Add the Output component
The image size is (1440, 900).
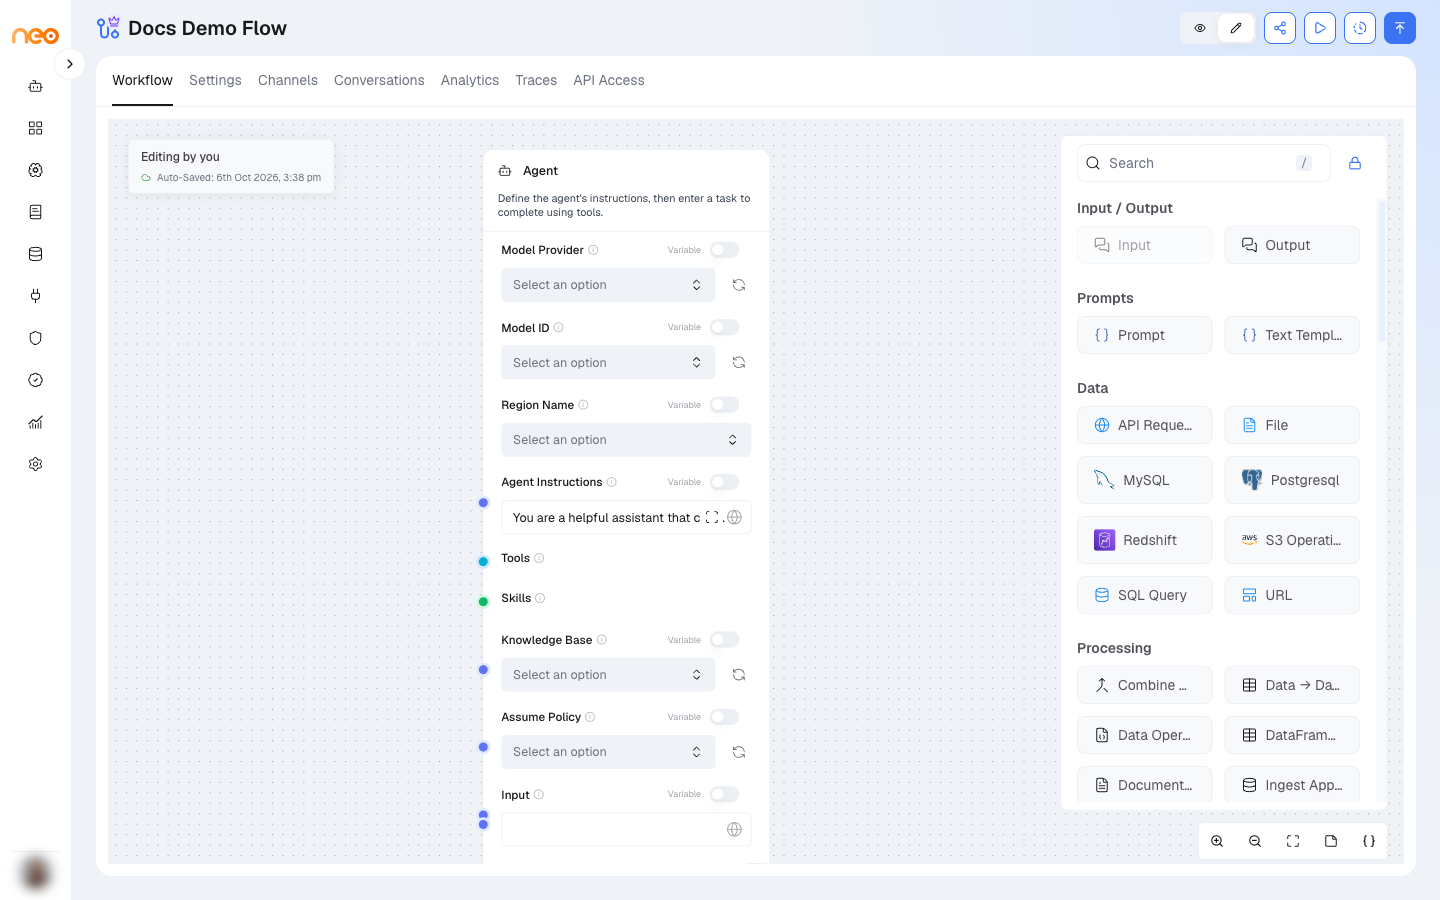click(x=1292, y=245)
